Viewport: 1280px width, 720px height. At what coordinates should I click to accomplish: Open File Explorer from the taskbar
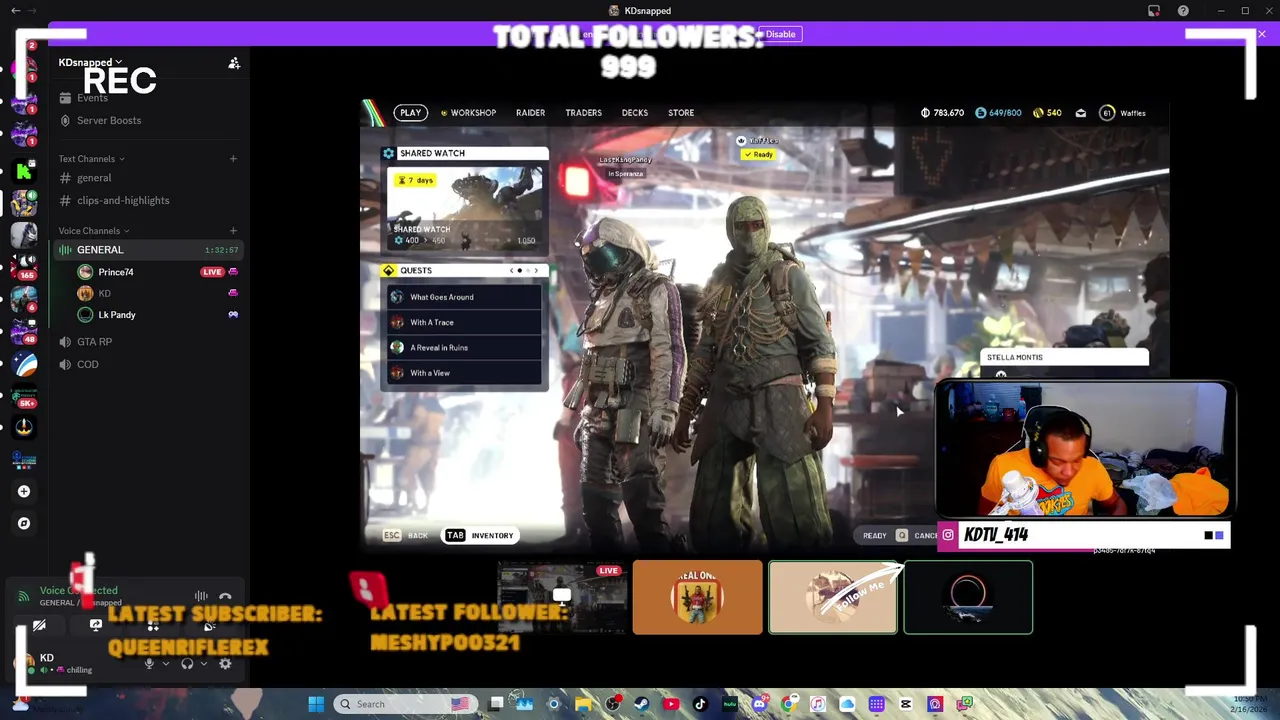583,704
